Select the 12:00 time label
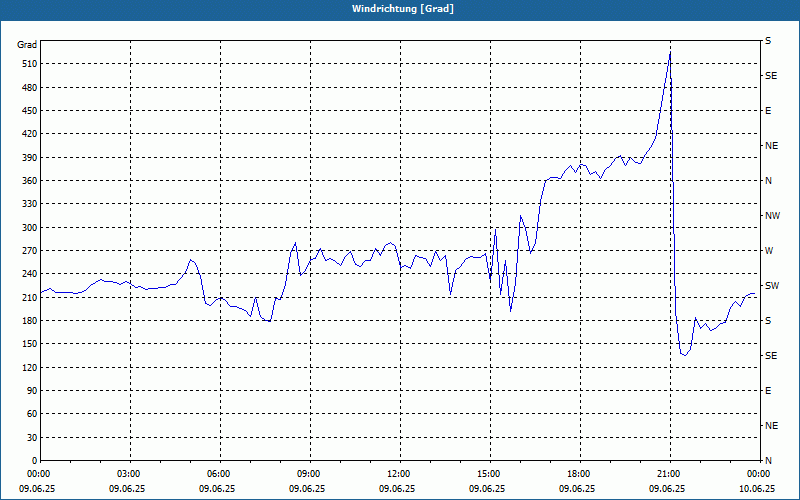This screenshot has width=800, height=500. coord(399,474)
